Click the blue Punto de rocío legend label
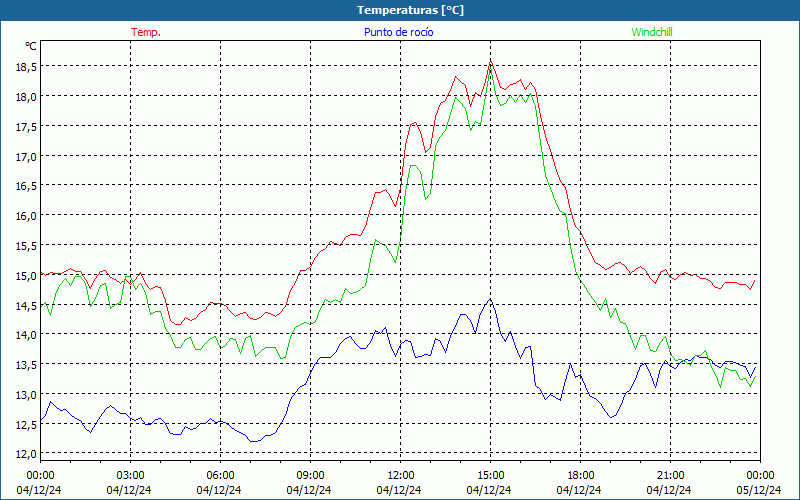The image size is (800, 500). pyautogui.click(x=398, y=32)
